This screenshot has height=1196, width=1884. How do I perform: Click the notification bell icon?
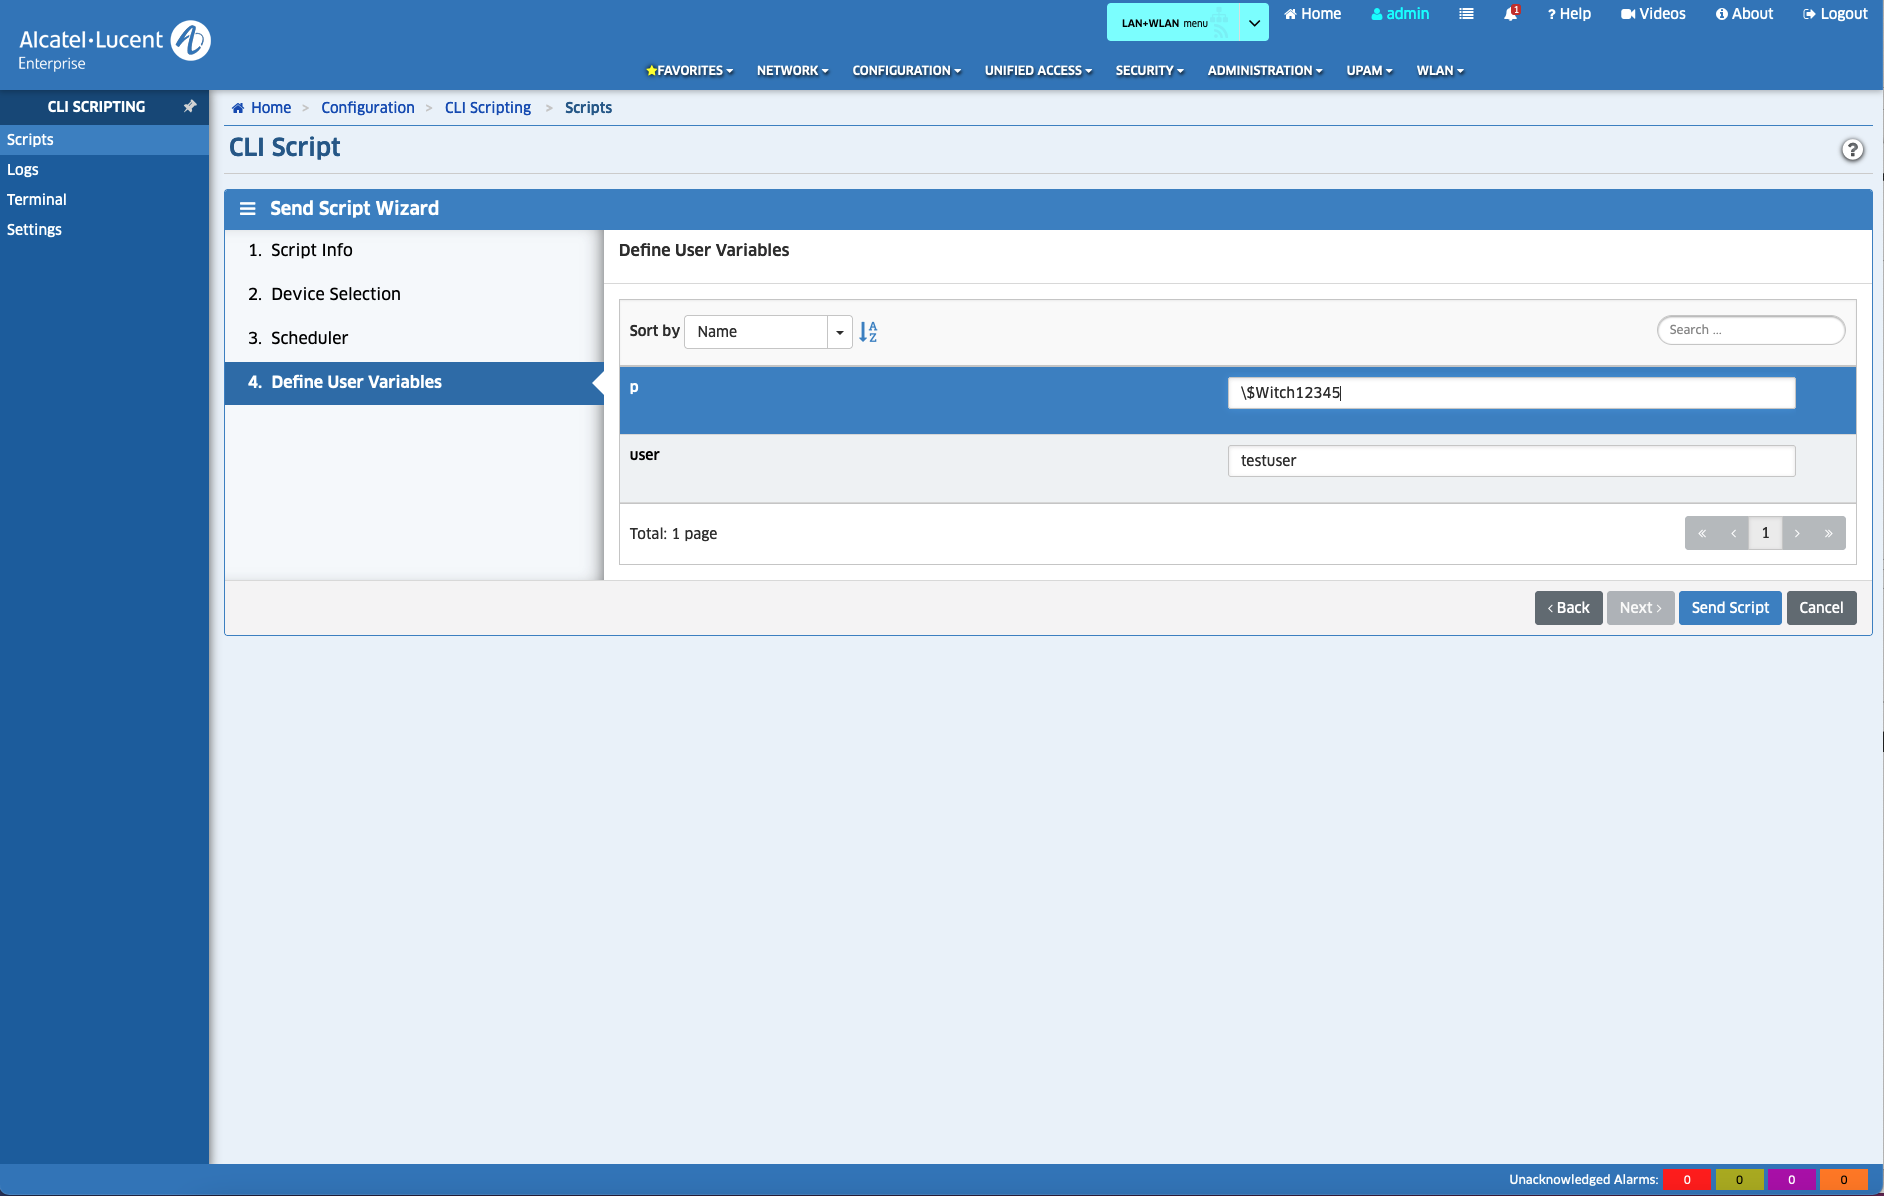pos(1510,14)
